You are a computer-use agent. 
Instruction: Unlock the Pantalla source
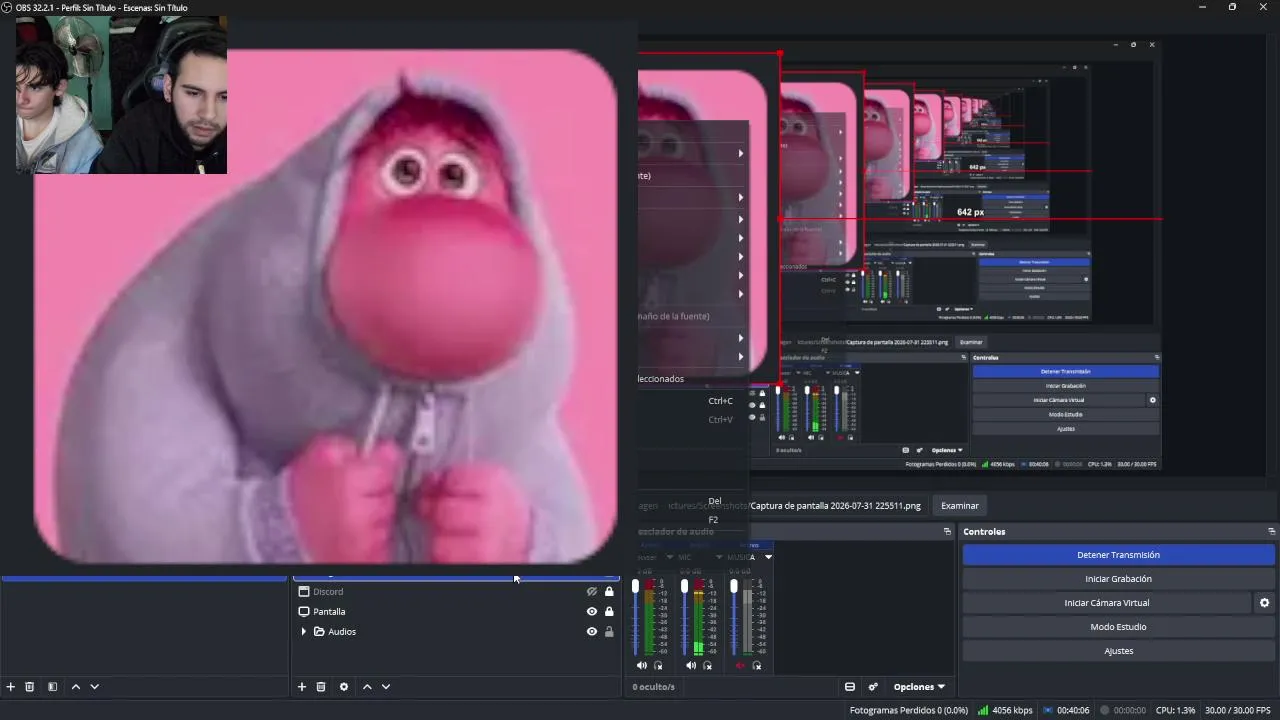(609, 612)
